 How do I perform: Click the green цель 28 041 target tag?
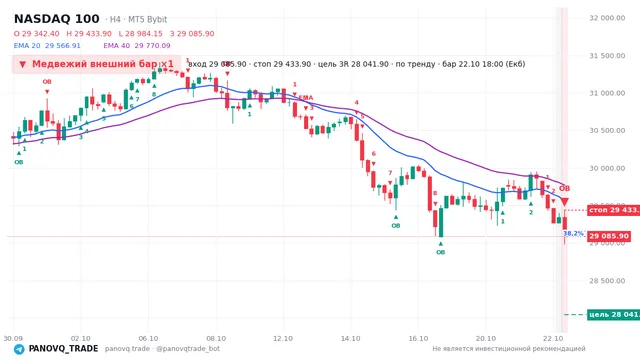(x=613, y=315)
